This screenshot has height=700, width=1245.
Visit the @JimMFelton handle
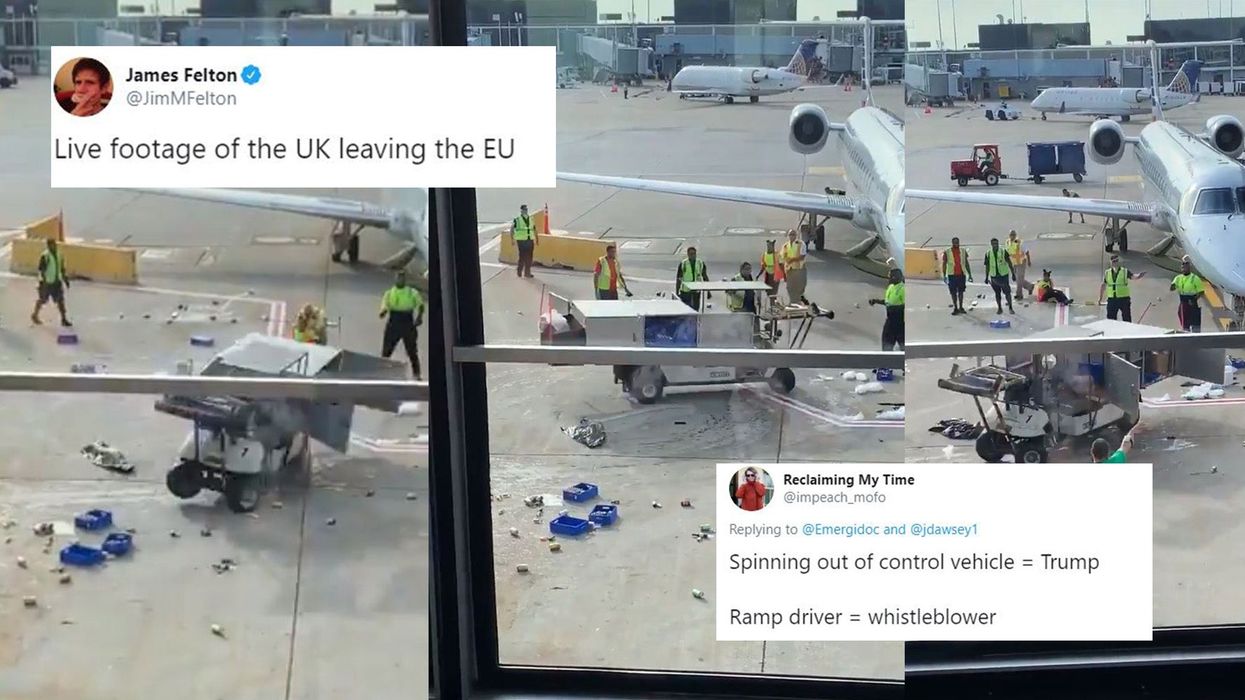pos(181,99)
